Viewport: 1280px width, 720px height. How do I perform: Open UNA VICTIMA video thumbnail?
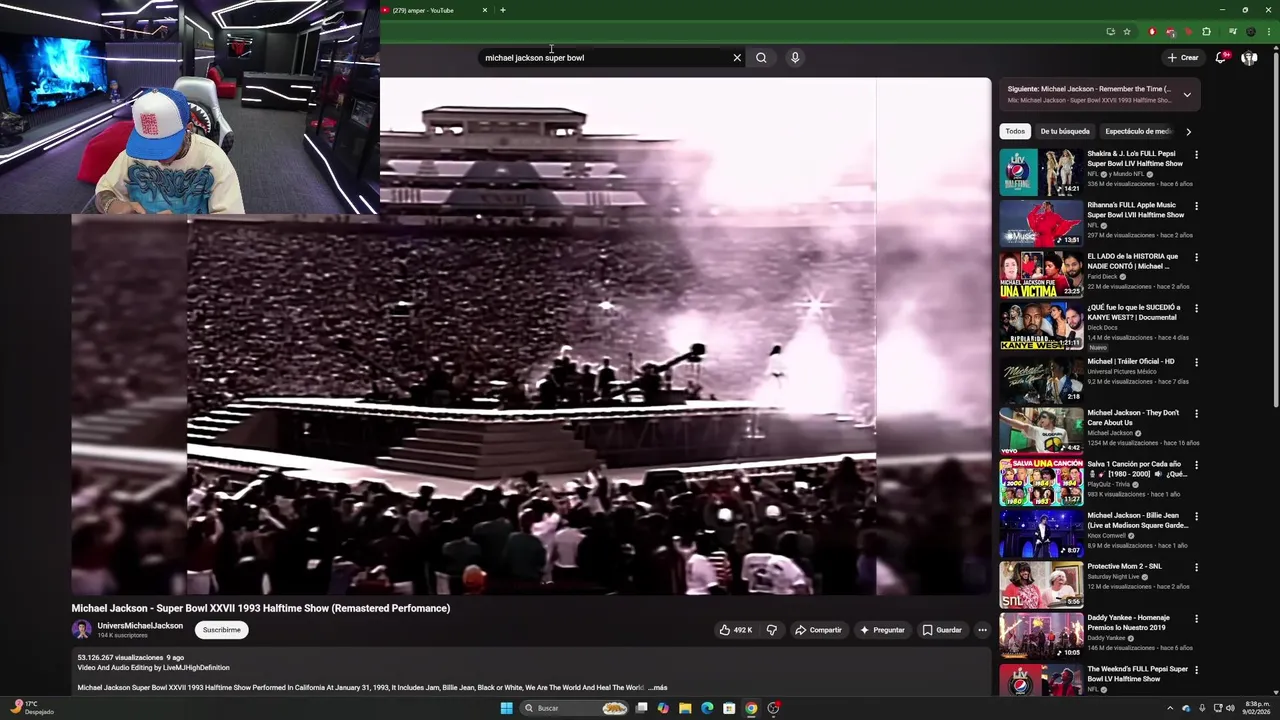[x=1041, y=275]
